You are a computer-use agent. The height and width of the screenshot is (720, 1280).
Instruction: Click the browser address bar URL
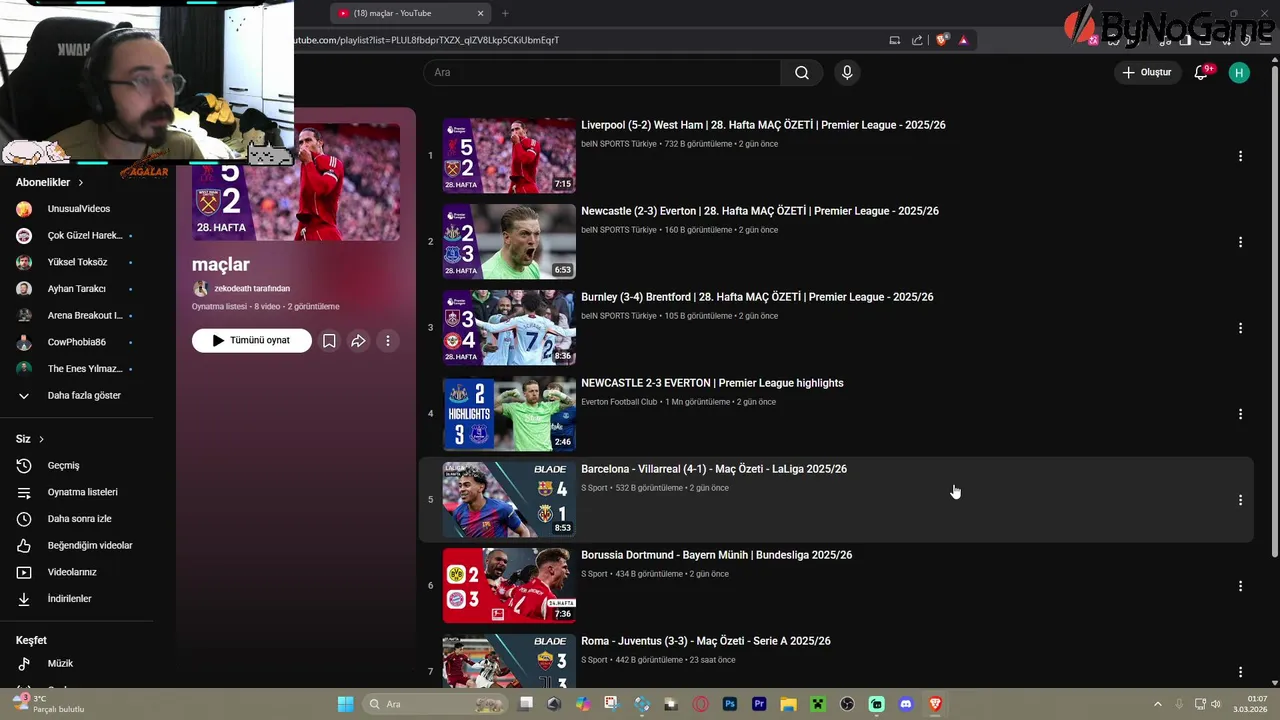427,40
